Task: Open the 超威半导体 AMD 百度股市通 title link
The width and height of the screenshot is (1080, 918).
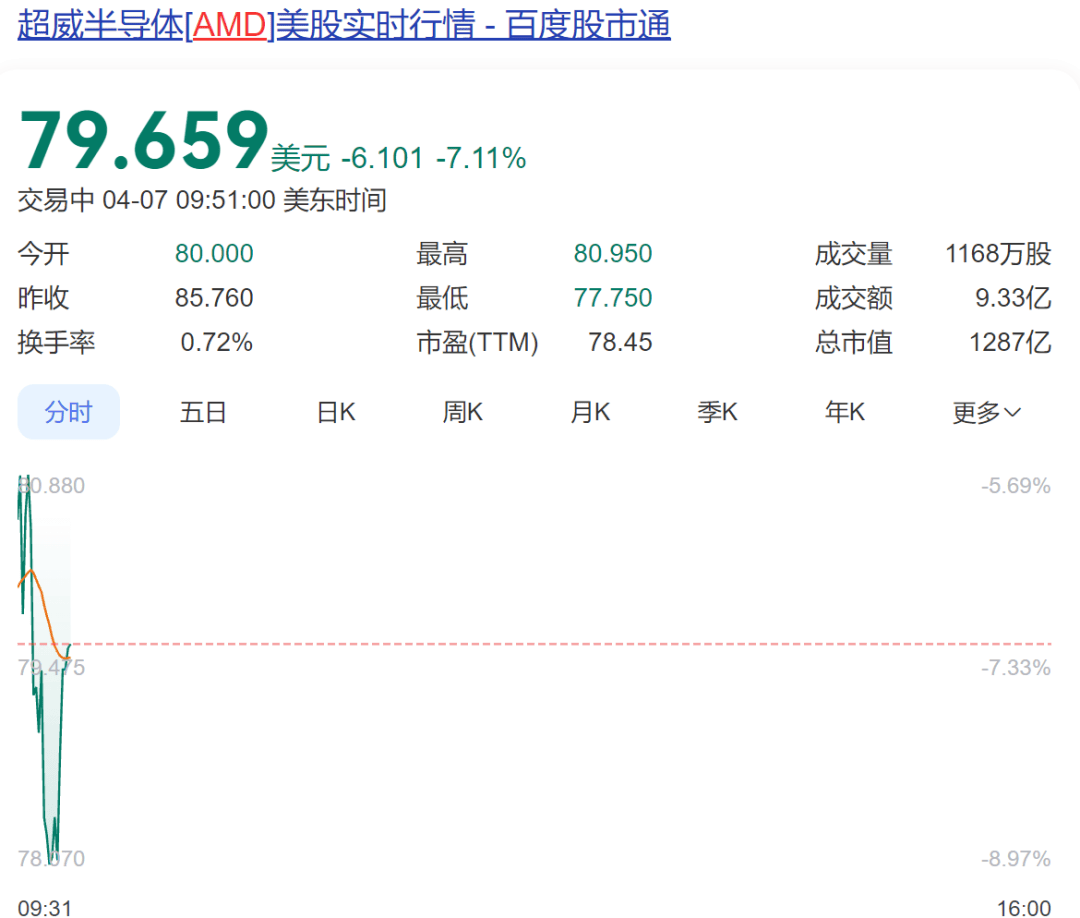Action: 344,25
